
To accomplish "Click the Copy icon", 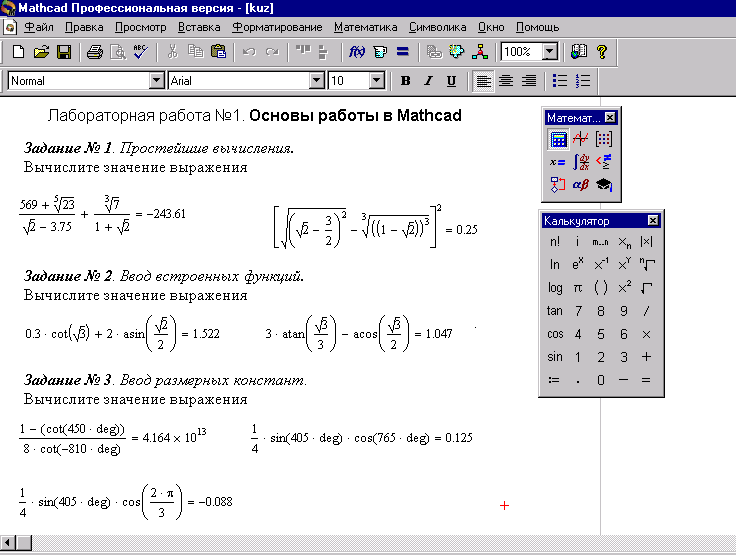I will pos(195,52).
